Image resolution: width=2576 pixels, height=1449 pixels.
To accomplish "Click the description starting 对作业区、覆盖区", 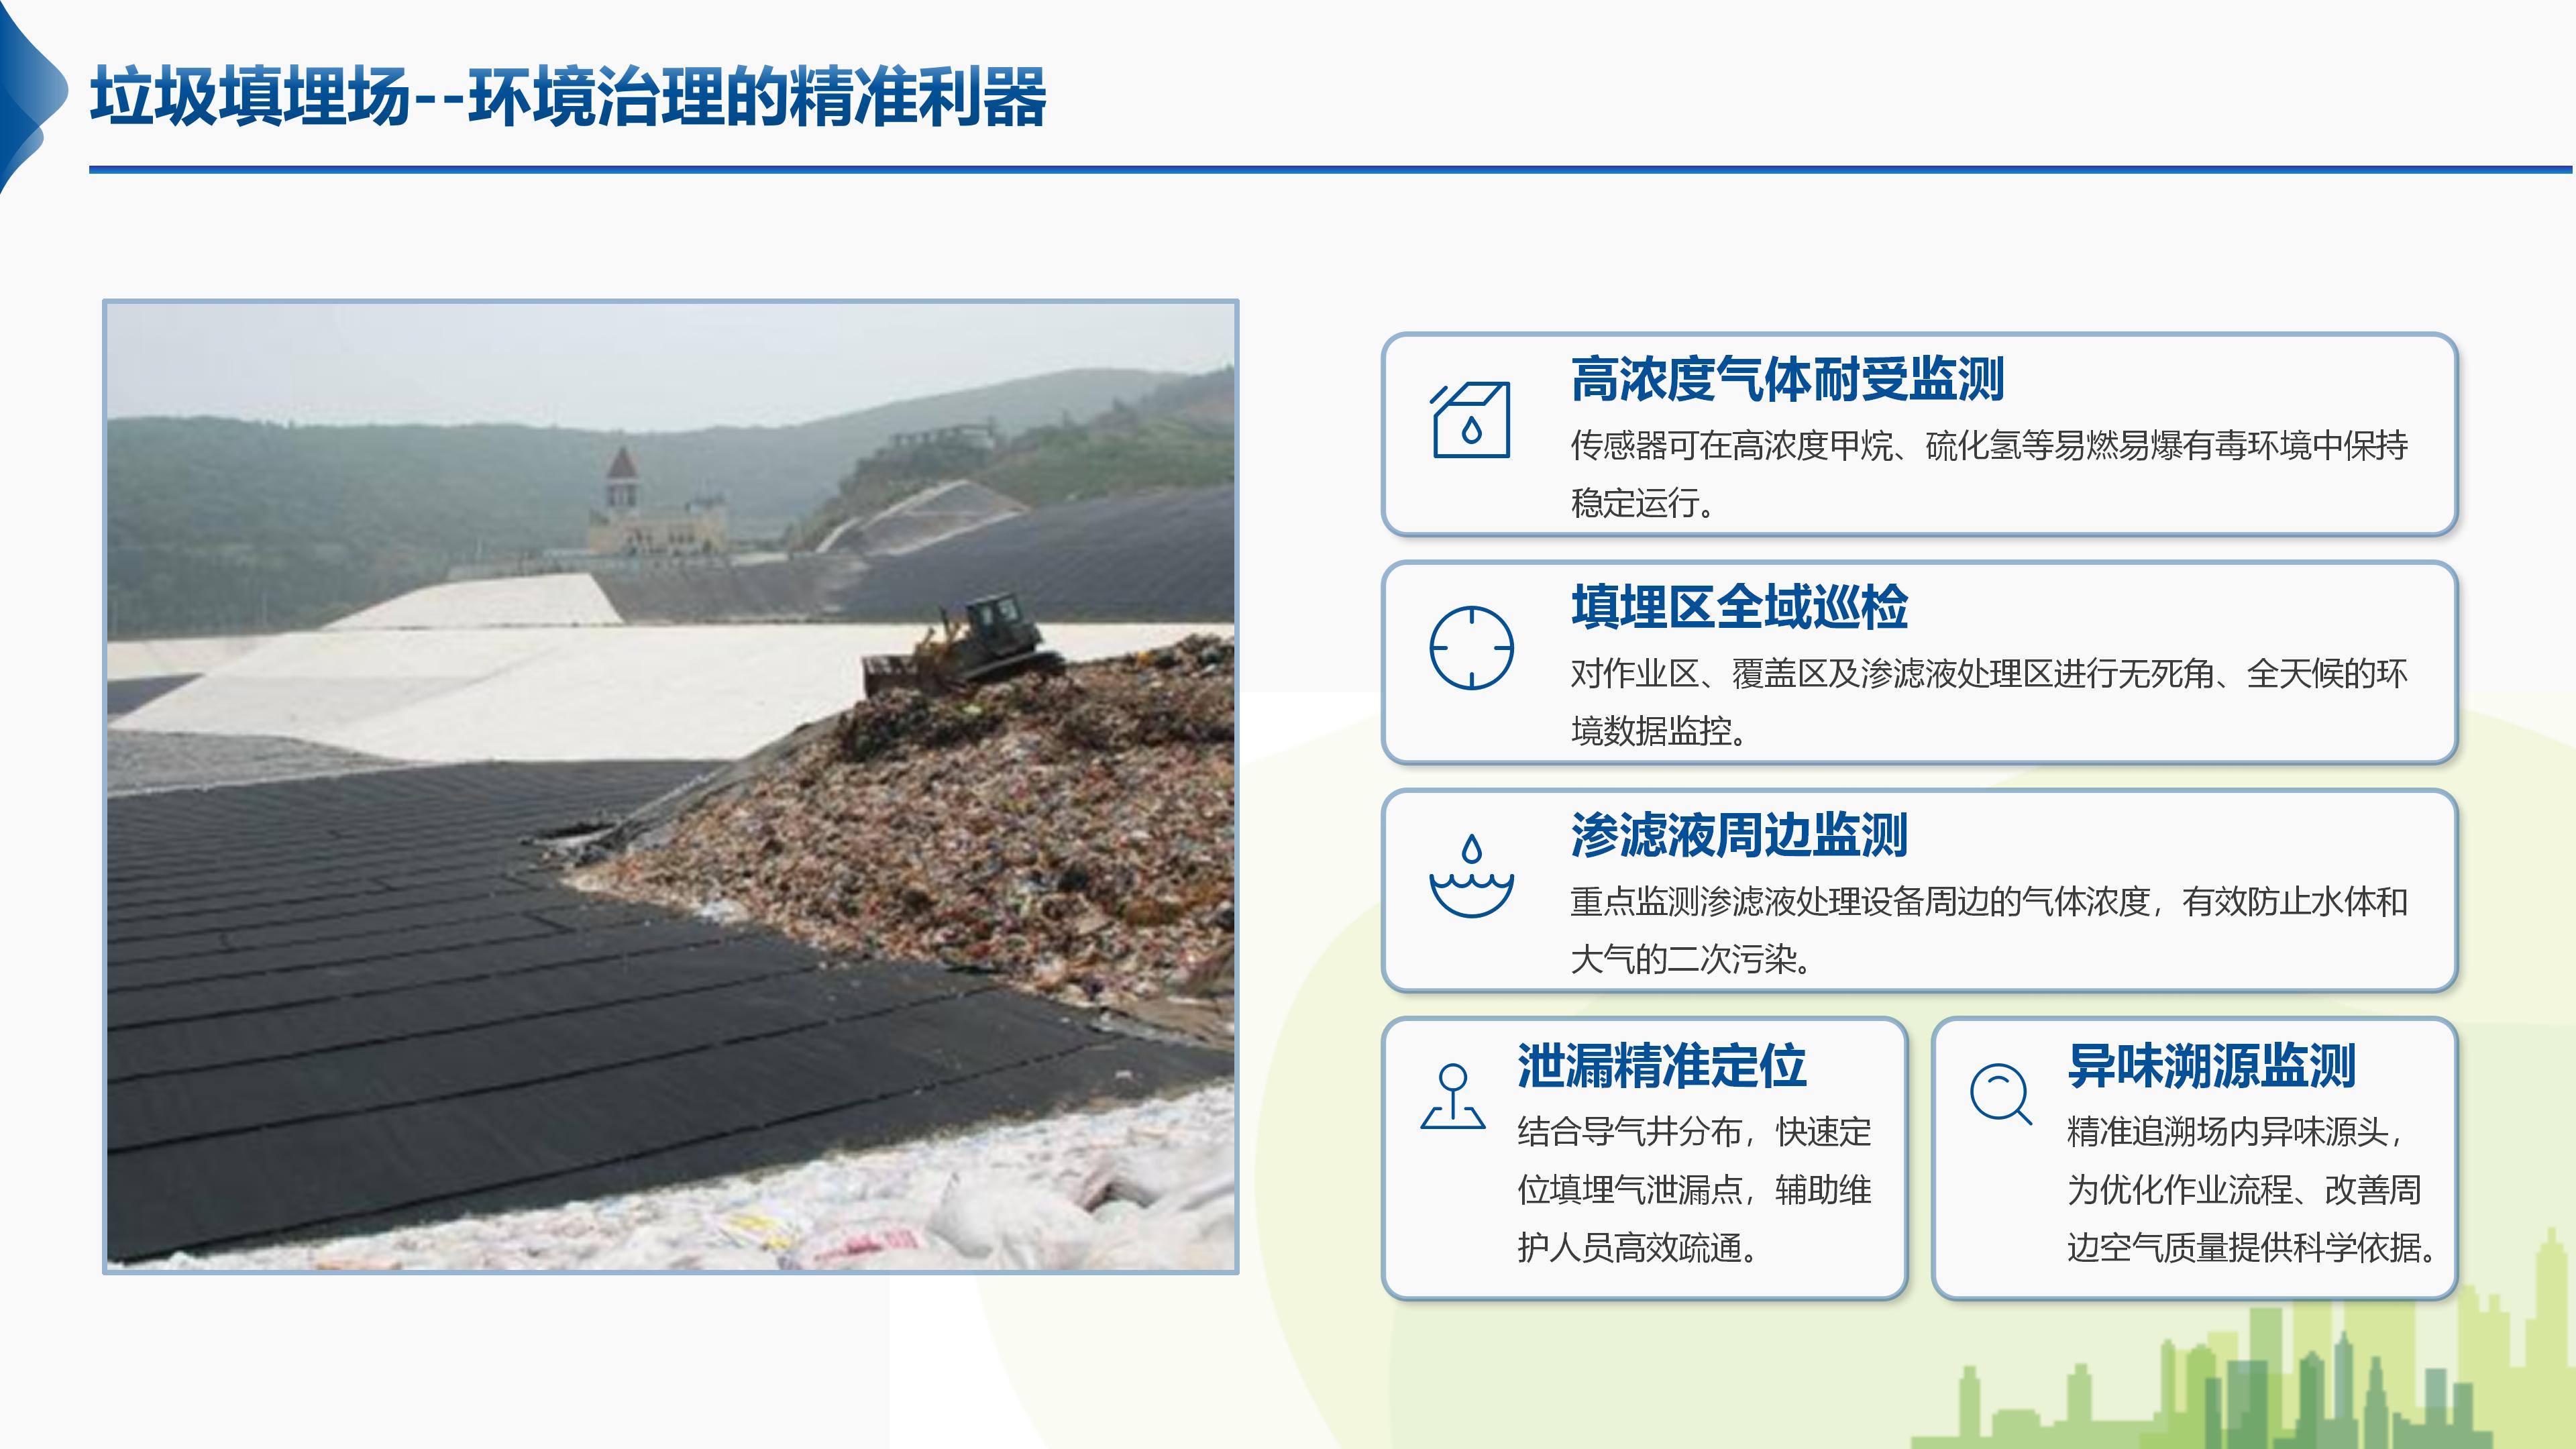I will coord(1989,702).
